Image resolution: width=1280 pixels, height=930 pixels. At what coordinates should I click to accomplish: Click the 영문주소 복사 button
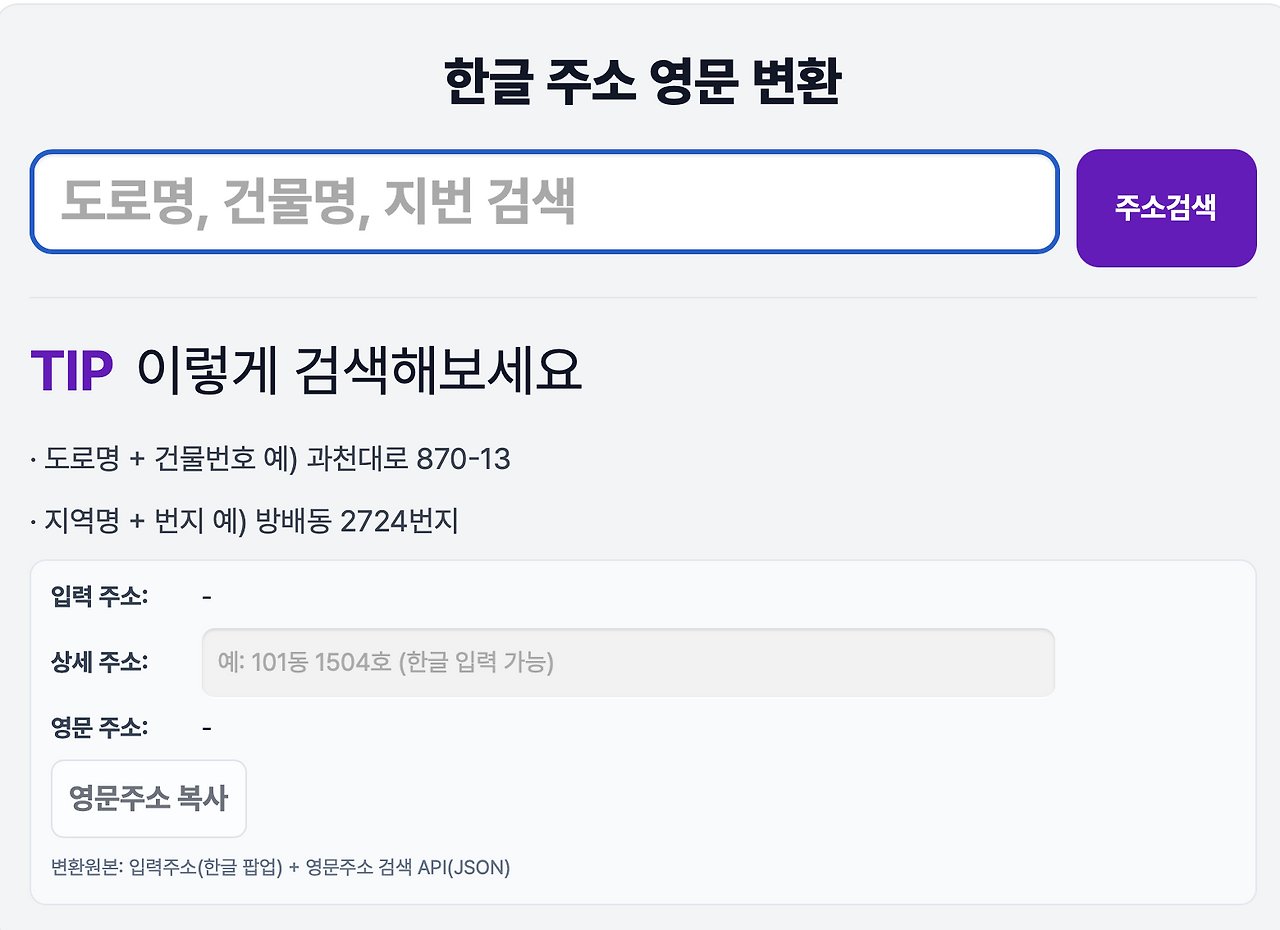(148, 797)
